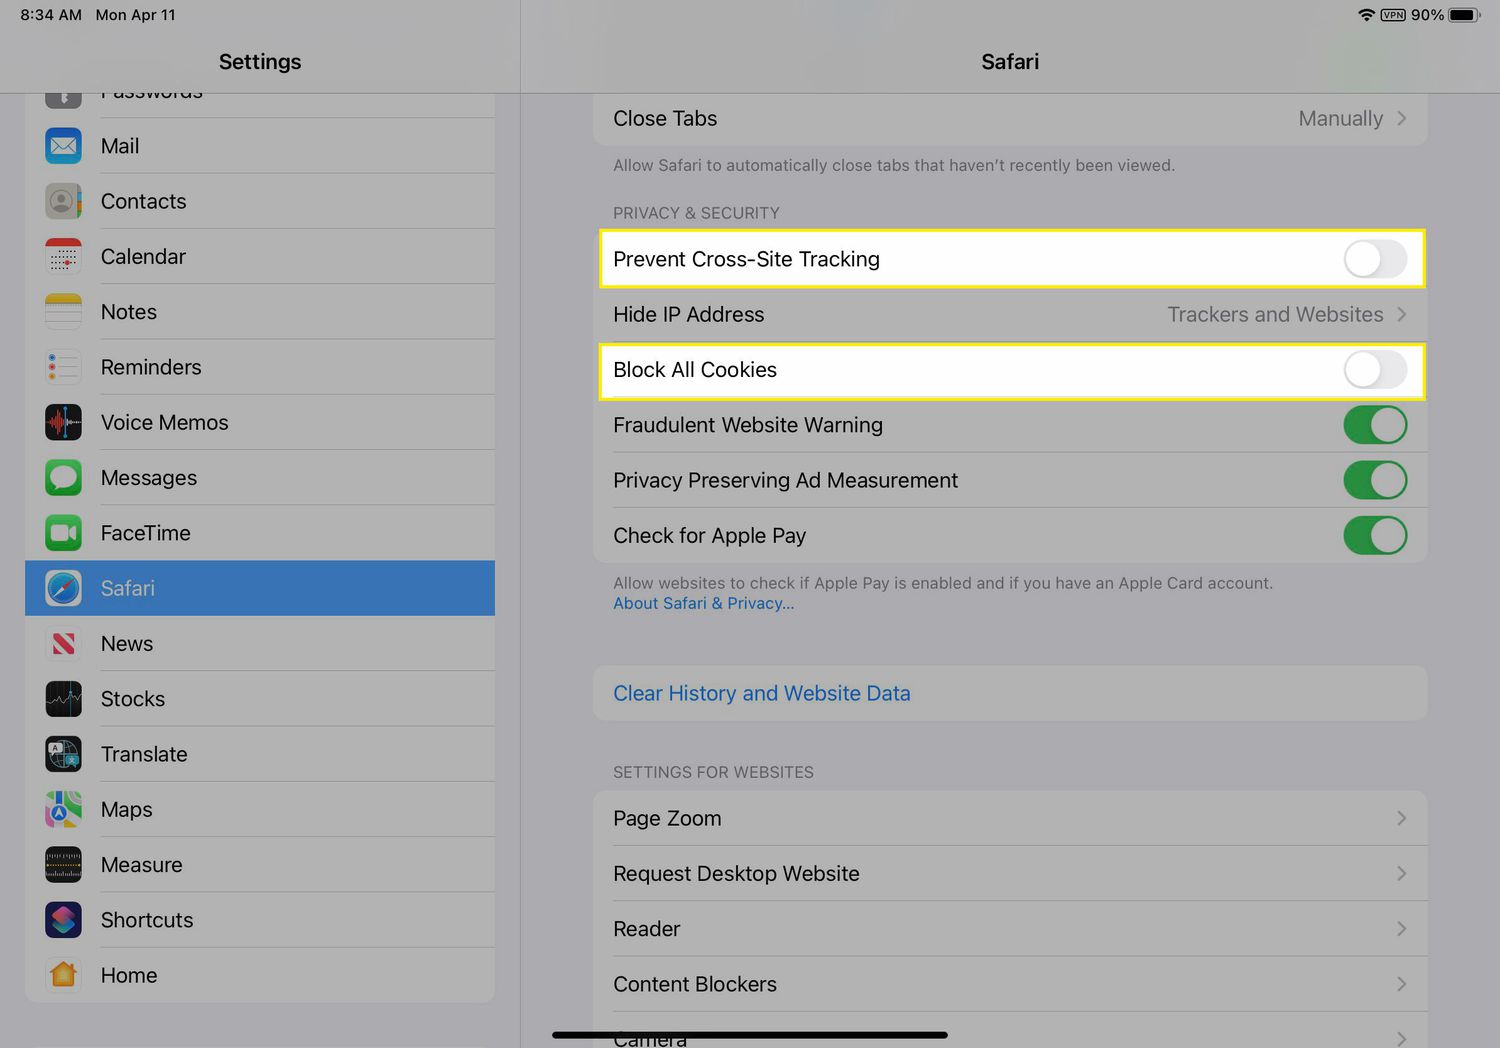This screenshot has height=1048, width=1500.
Task: Tap the Translate app icon
Action: pyautogui.click(x=63, y=754)
